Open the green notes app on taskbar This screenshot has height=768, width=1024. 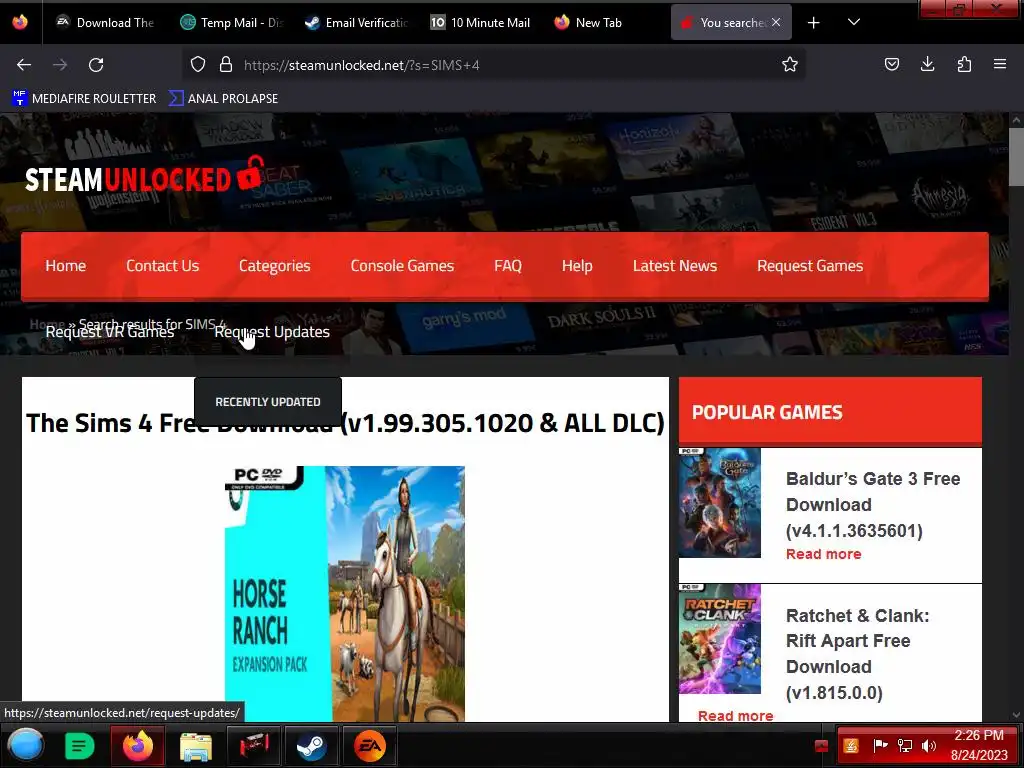tap(80, 746)
